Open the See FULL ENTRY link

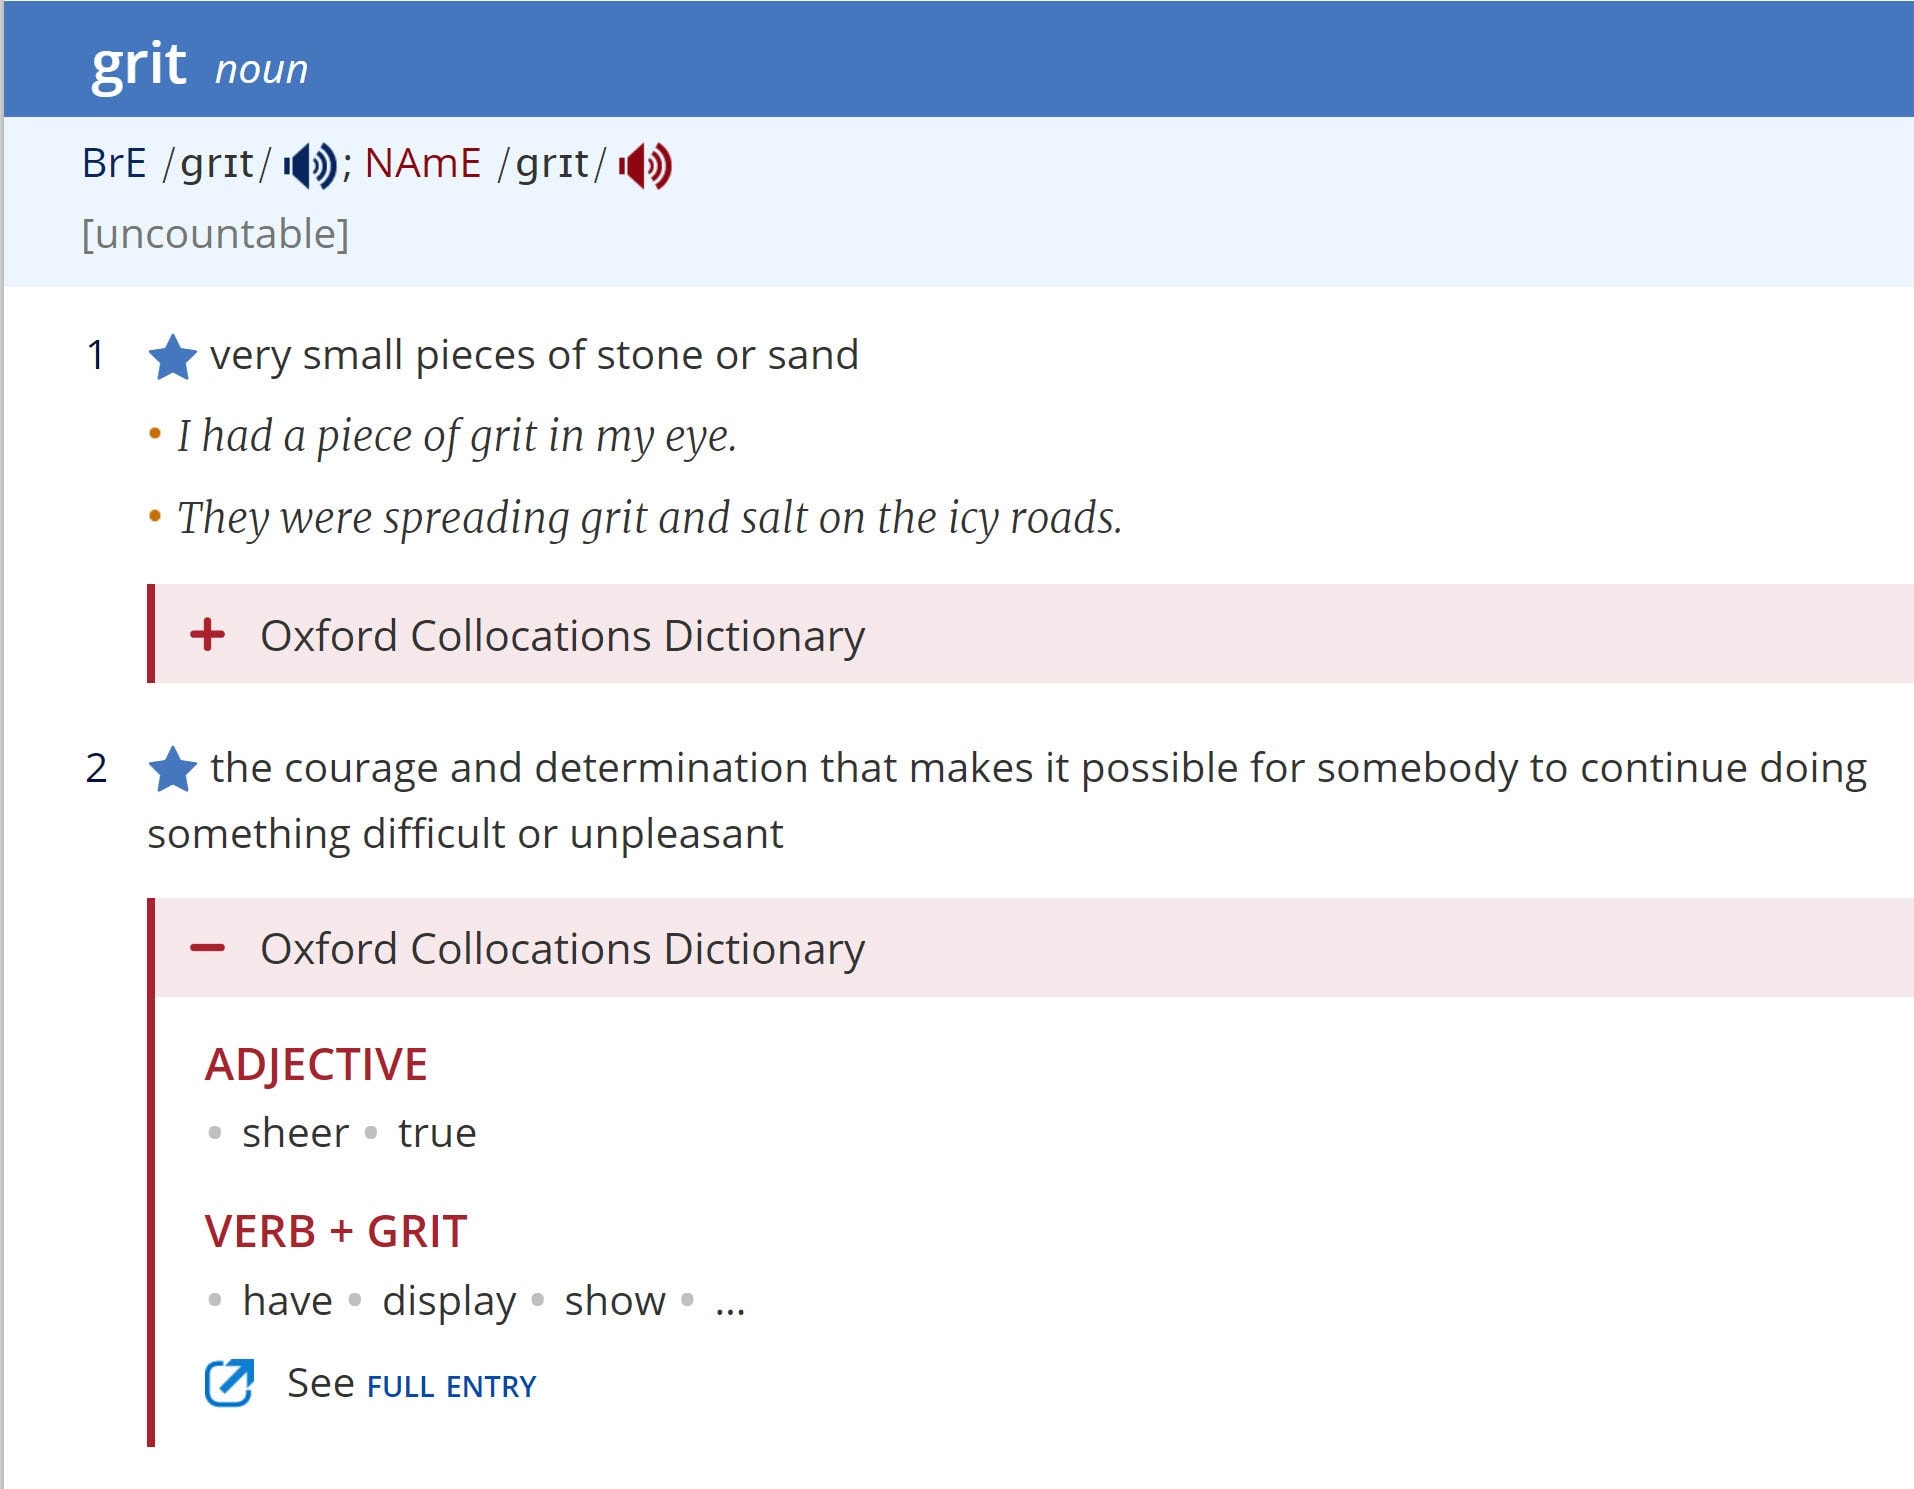[x=451, y=1386]
